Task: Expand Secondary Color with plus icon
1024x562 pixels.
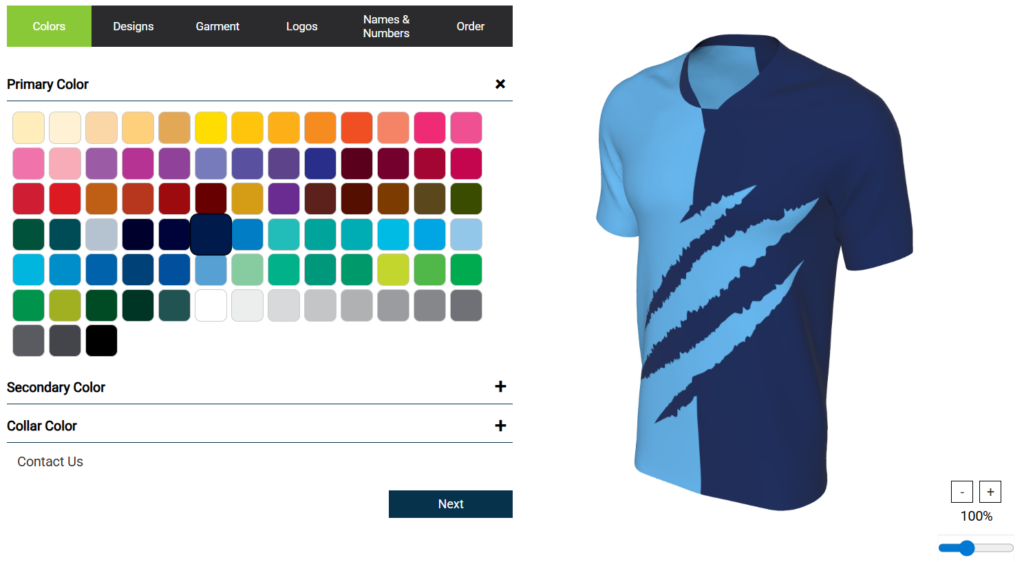Action: pos(500,386)
